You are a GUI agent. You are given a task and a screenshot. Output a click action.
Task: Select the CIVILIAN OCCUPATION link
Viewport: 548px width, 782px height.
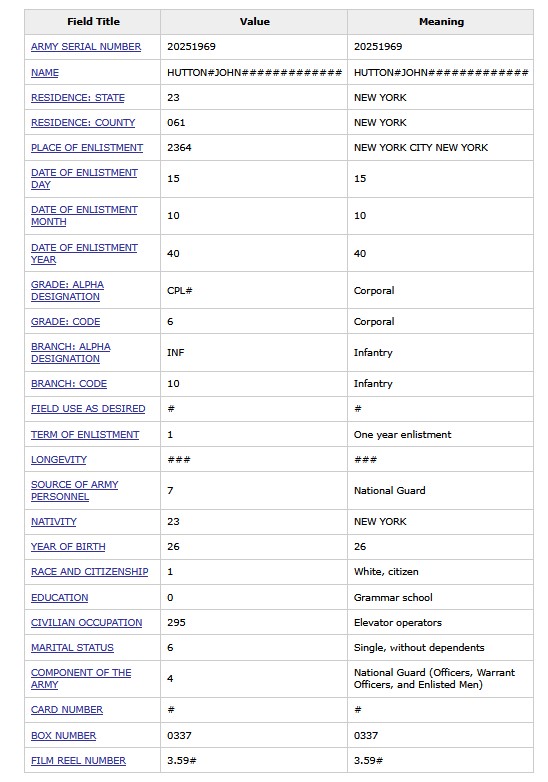point(86,622)
